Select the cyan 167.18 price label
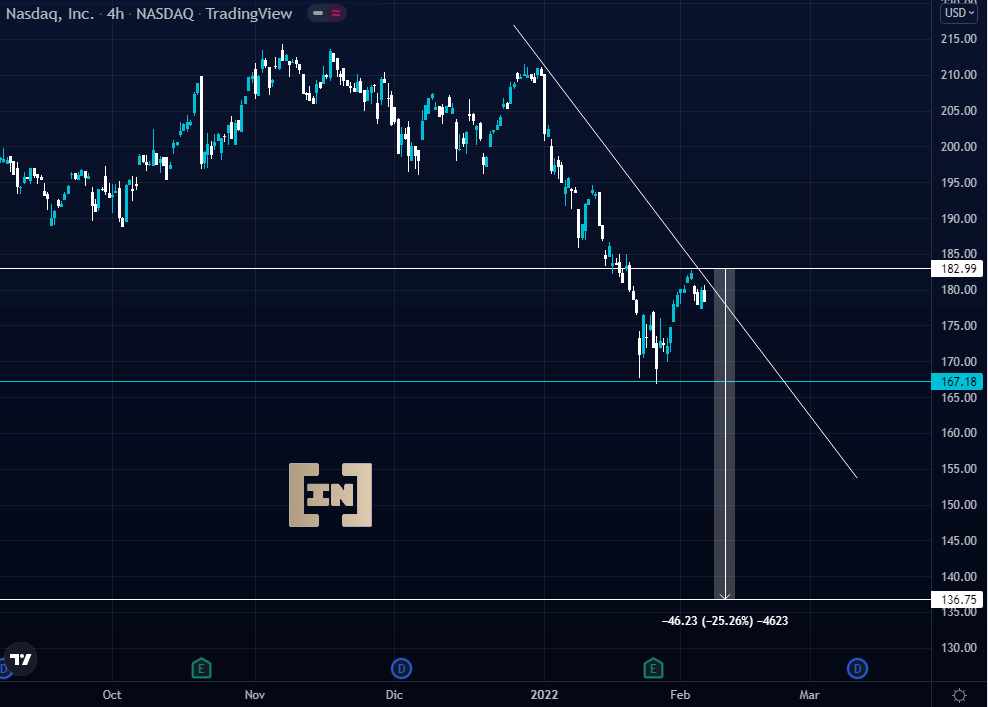 pos(957,381)
